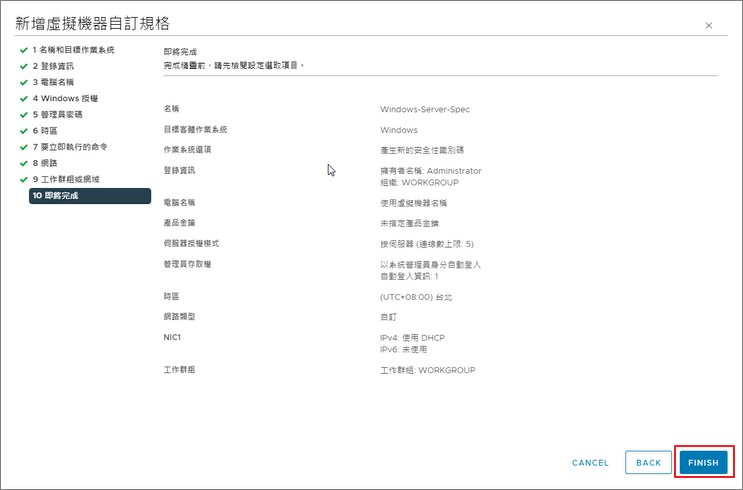Go to step 9 工作群組或網域
Image resolution: width=743 pixels, height=490 pixels.
tap(66, 179)
